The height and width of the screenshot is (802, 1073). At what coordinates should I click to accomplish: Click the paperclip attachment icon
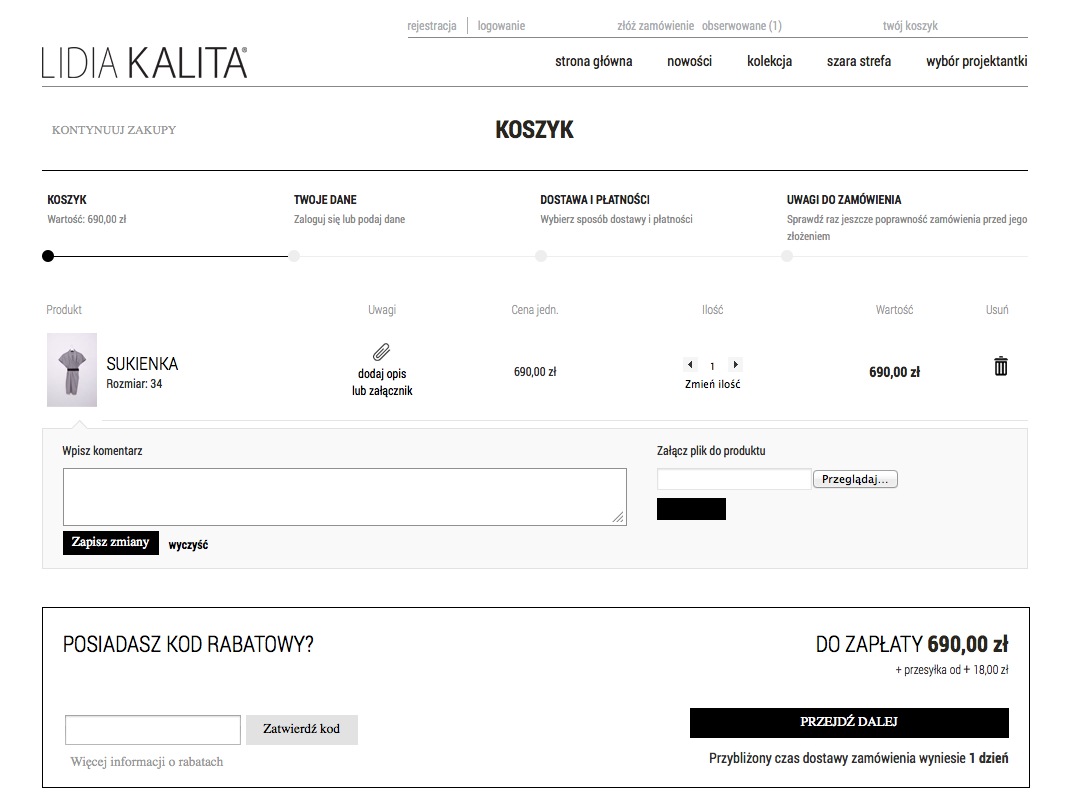pyautogui.click(x=381, y=352)
